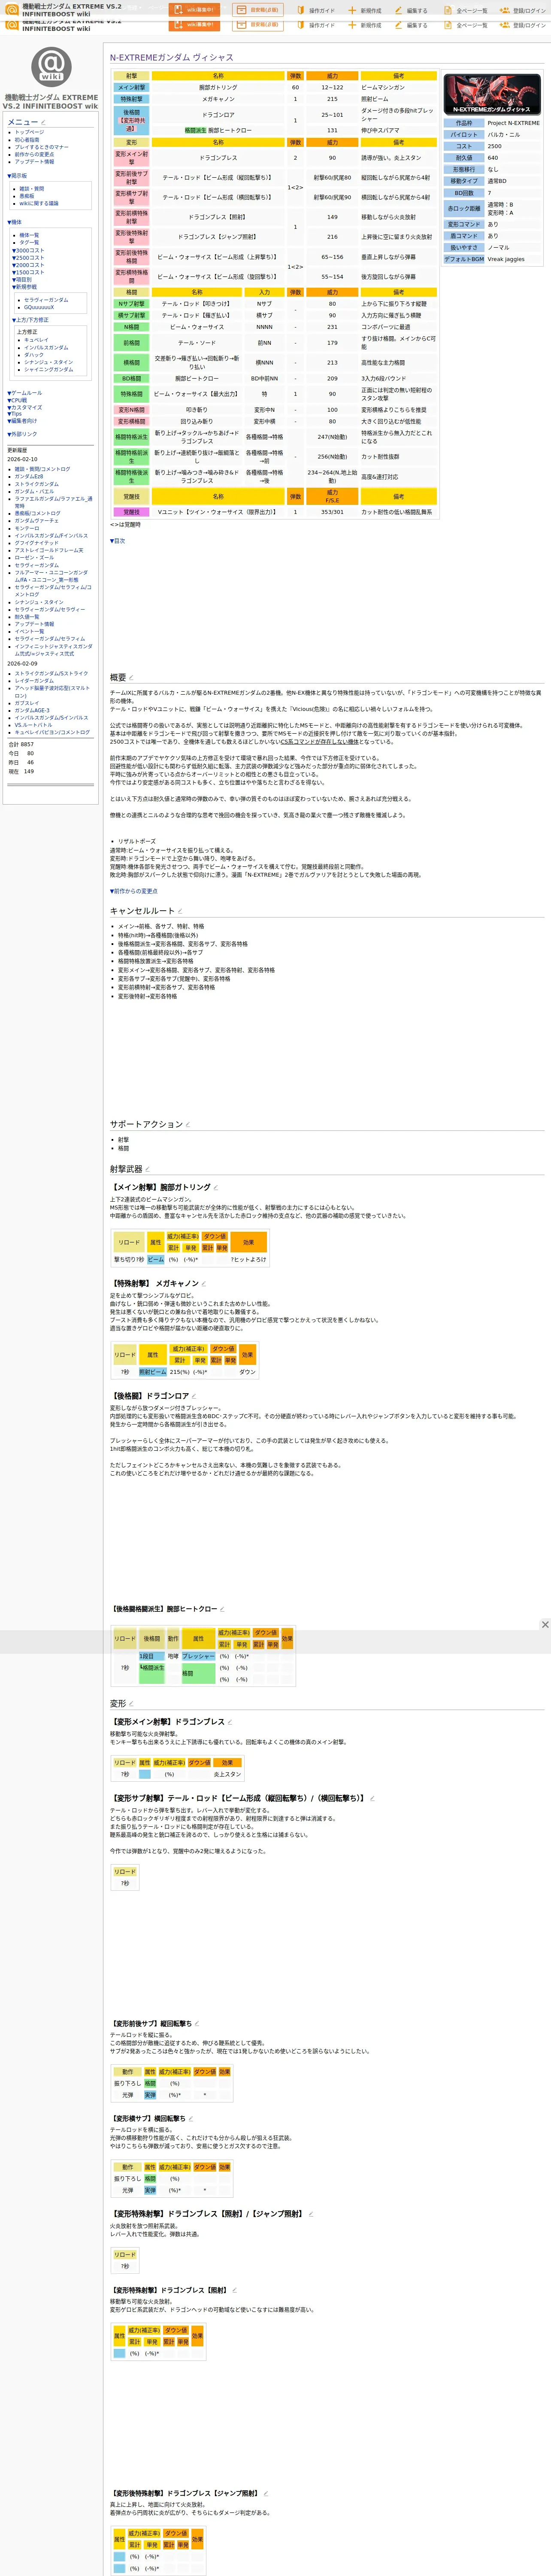Expand the ▼編集者向け section

(x=22, y=421)
